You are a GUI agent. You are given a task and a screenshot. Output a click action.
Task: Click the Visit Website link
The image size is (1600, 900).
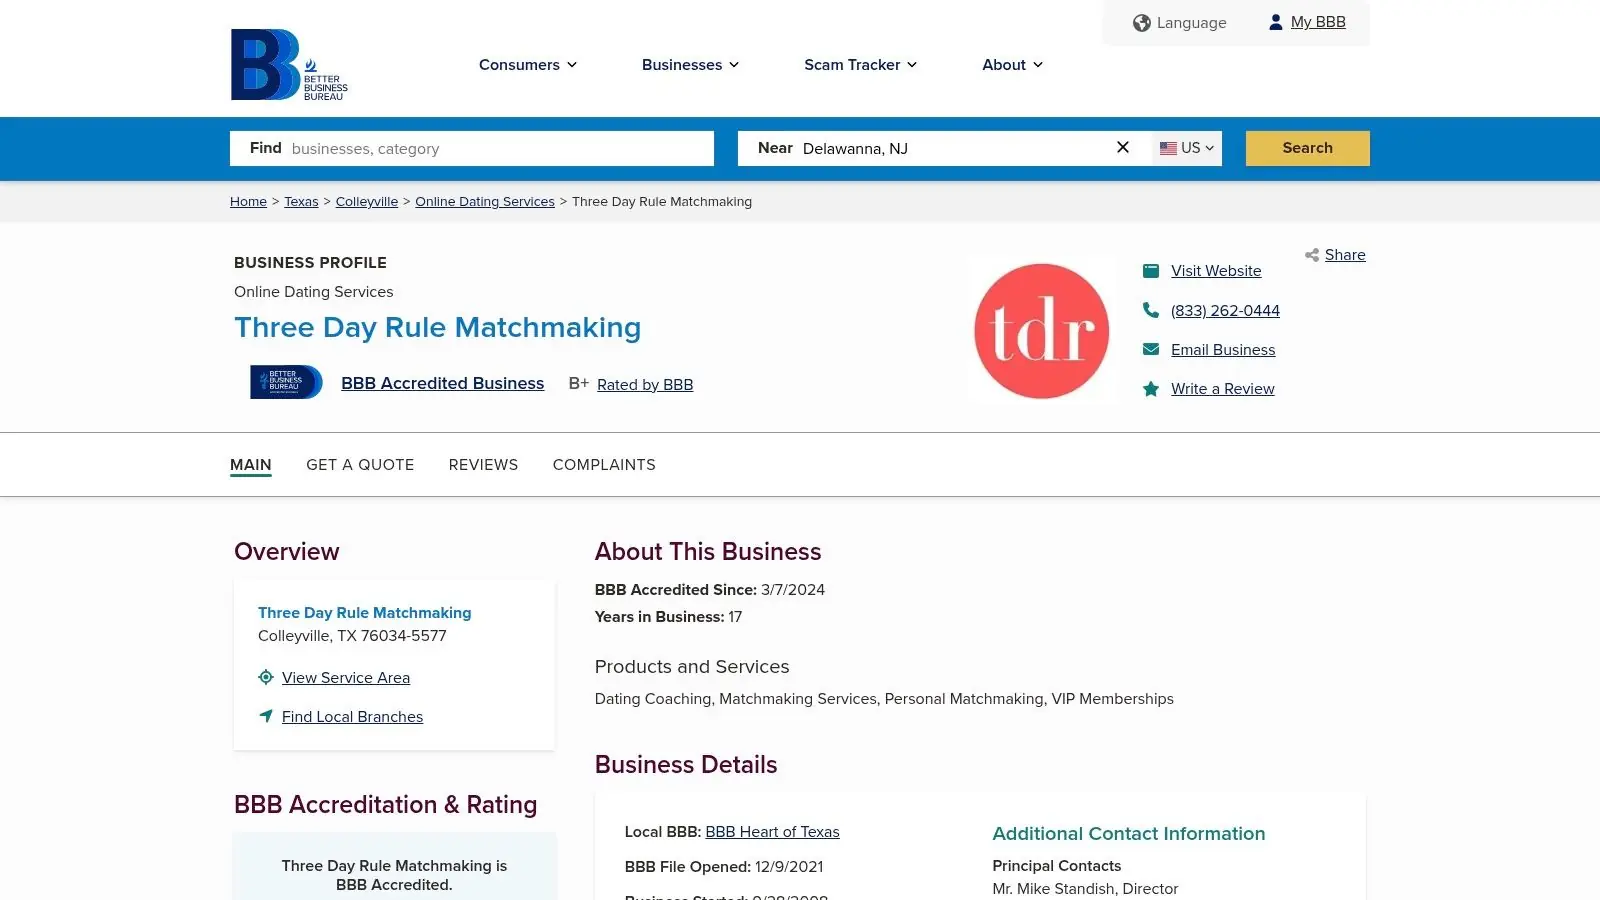point(1216,271)
